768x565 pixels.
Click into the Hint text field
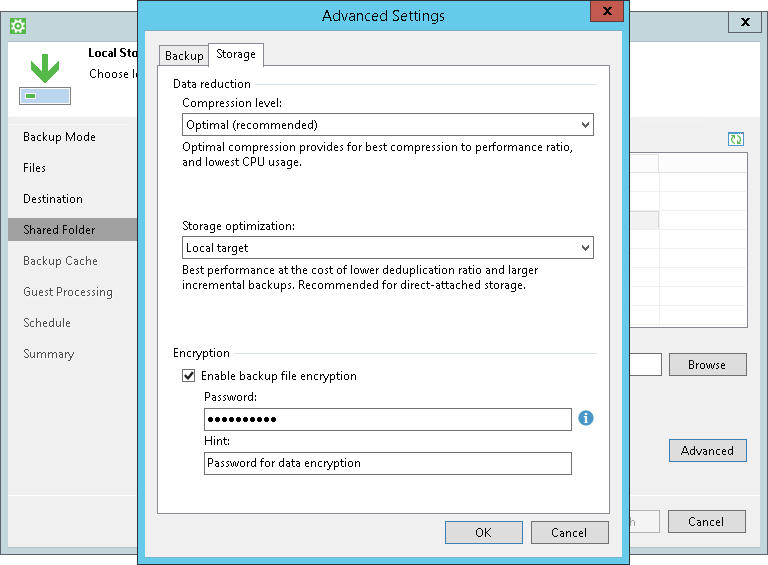point(387,463)
